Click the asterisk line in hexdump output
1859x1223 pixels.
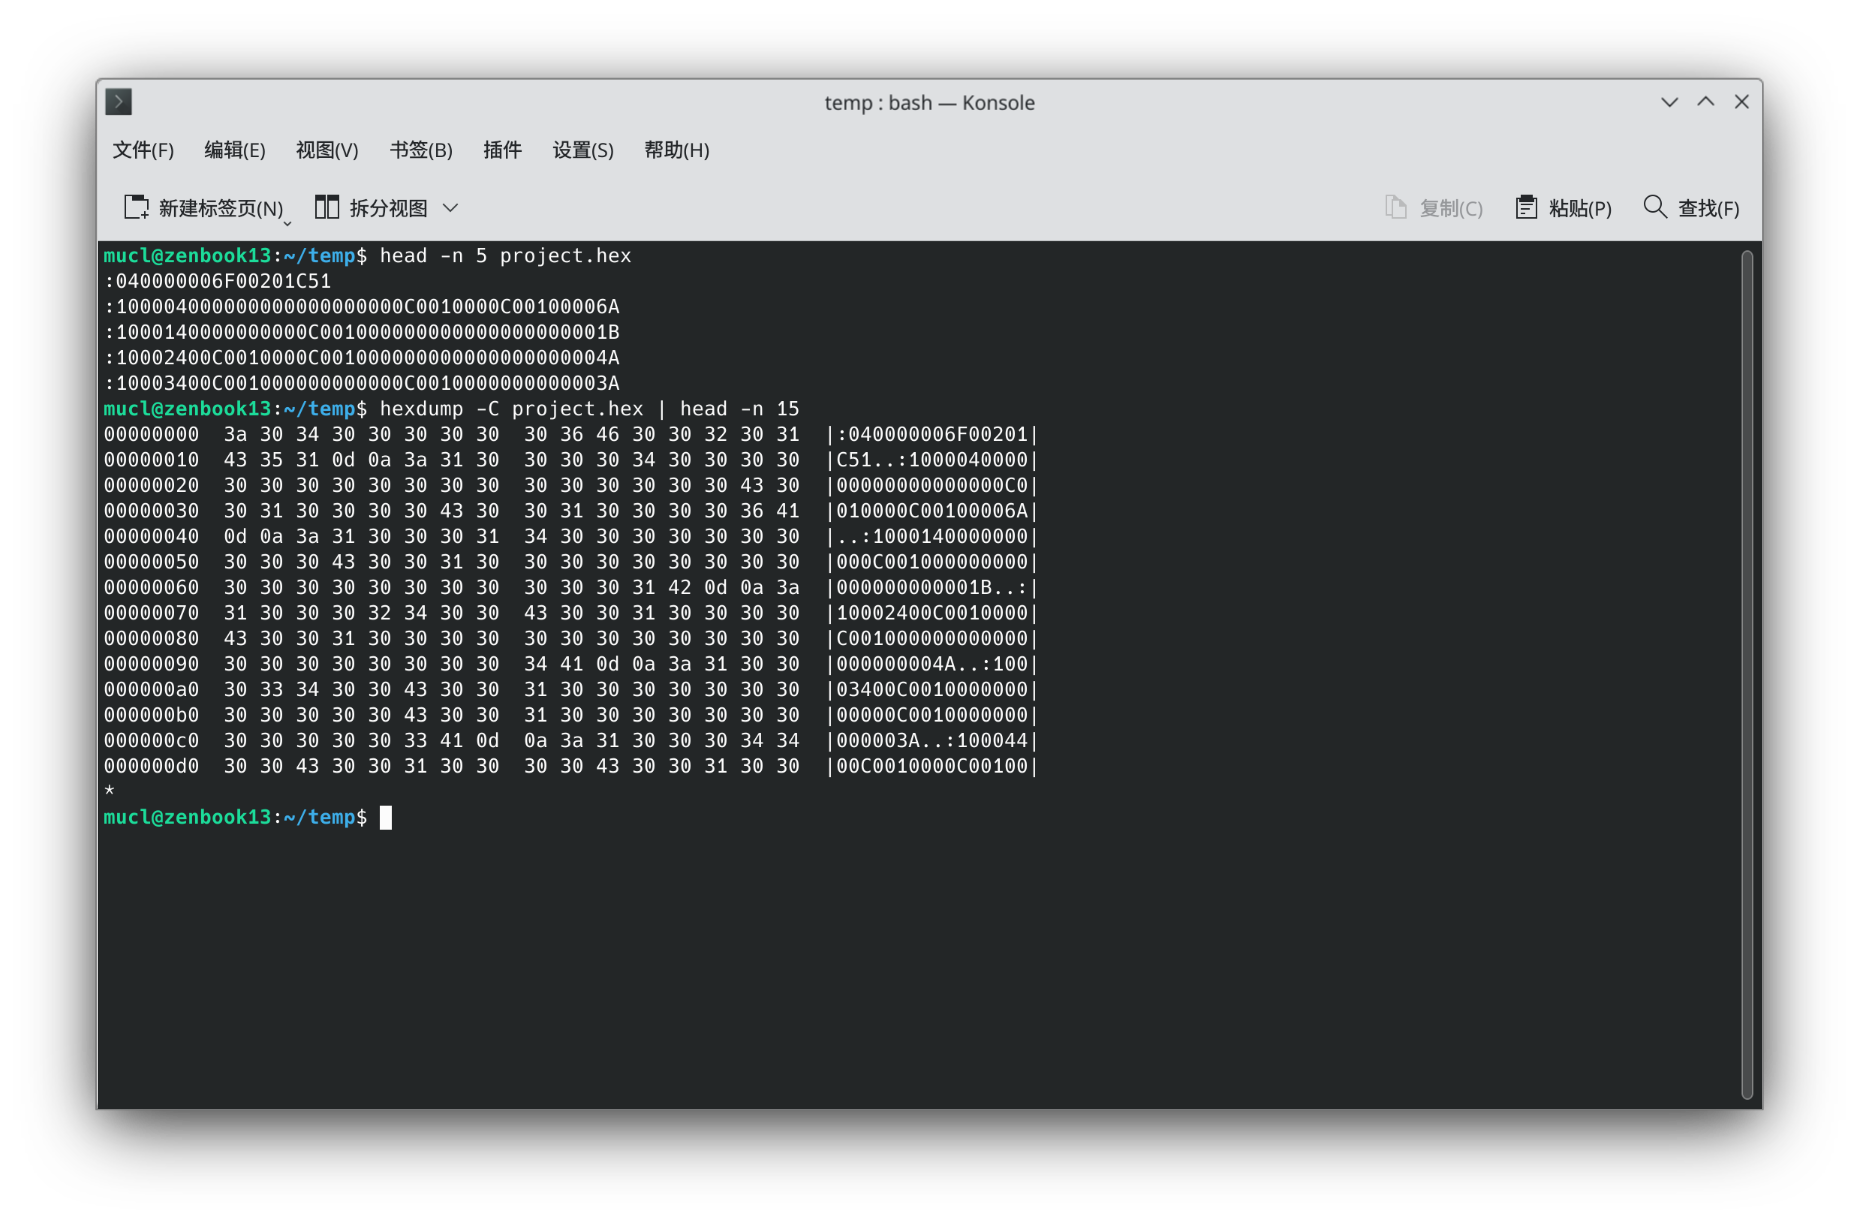pyautogui.click(x=109, y=792)
